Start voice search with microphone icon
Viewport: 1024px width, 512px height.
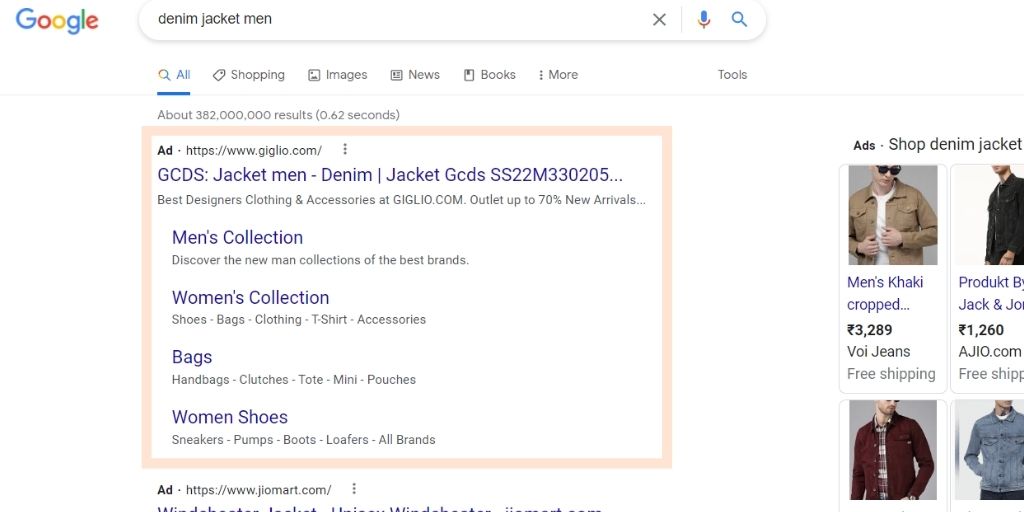pyautogui.click(x=703, y=20)
